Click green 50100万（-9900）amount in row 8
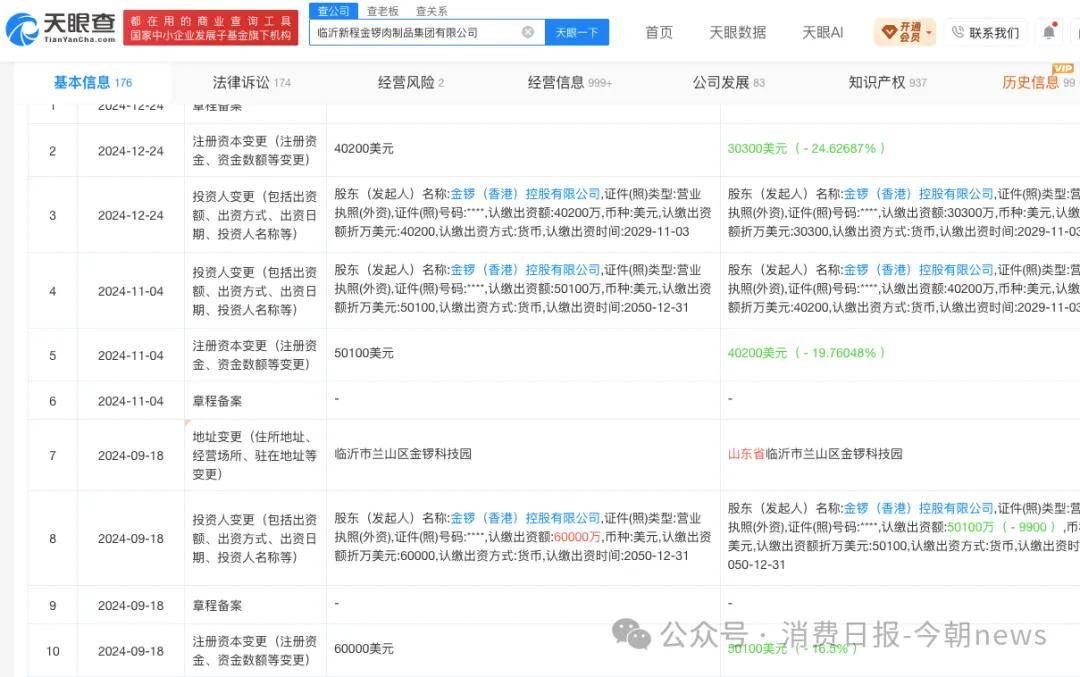This screenshot has height=677, width=1080. (x=1002, y=527)
